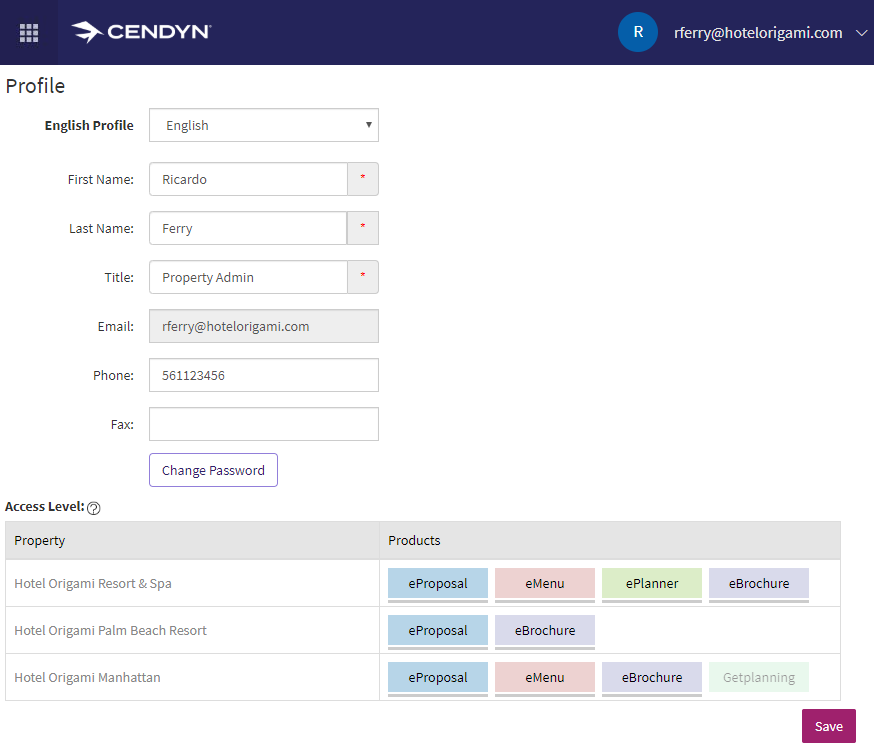
Task: Select eProposal for Hotel Origami Resort & Spa
Action: click(x=438, y=583)
